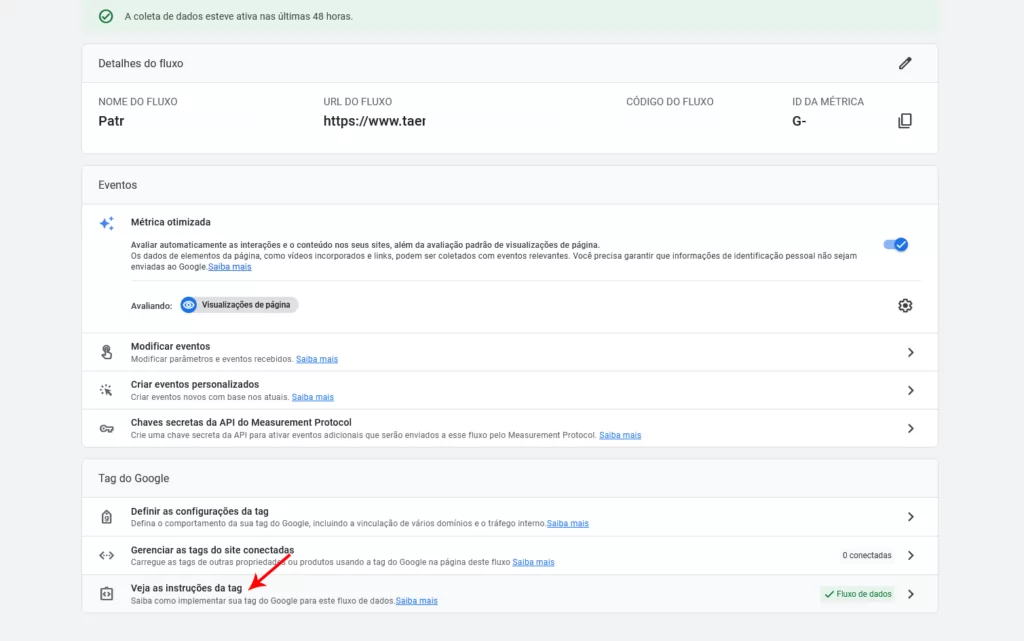Click the Fluxo de dados status badge
The width and height of the screenshot is (1024, 641).
[x=858, y=594]
